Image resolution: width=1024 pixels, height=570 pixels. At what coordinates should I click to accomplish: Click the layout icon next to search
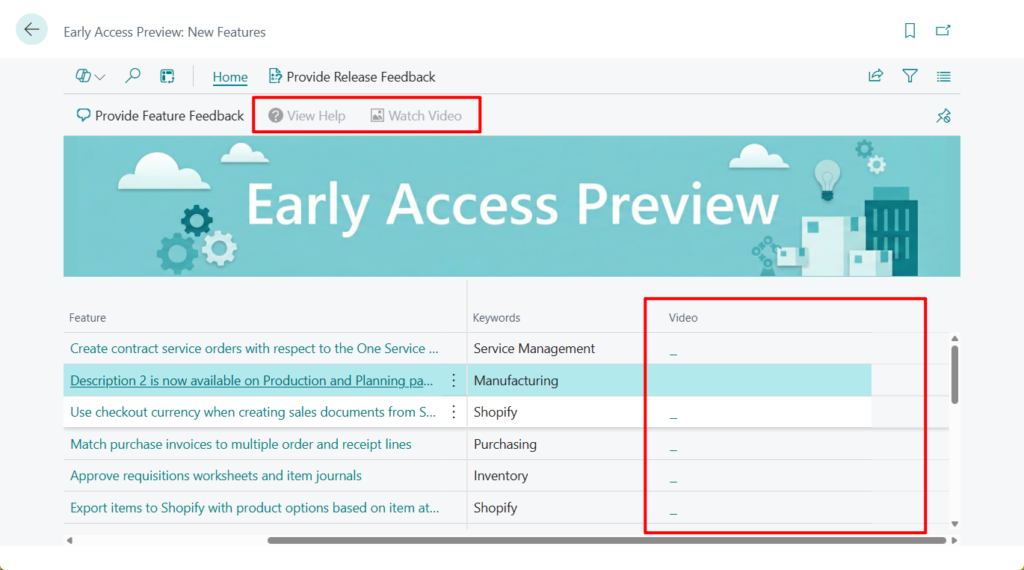(x=167, y=76)
